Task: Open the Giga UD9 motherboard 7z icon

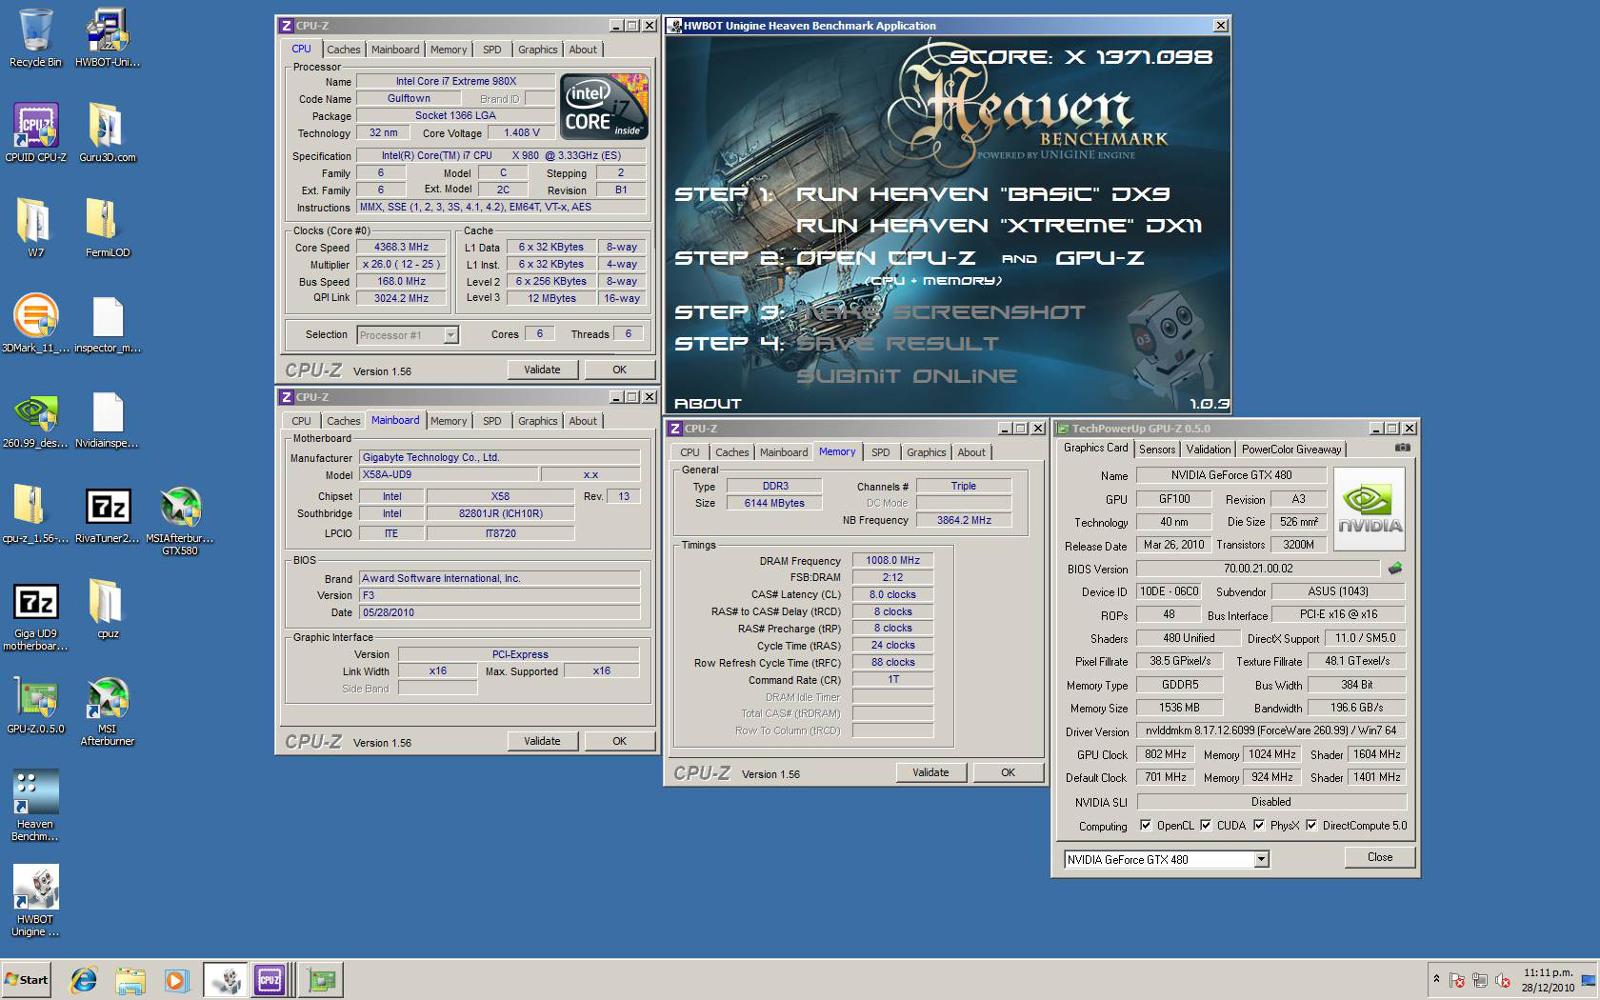Action: point(35,615)
